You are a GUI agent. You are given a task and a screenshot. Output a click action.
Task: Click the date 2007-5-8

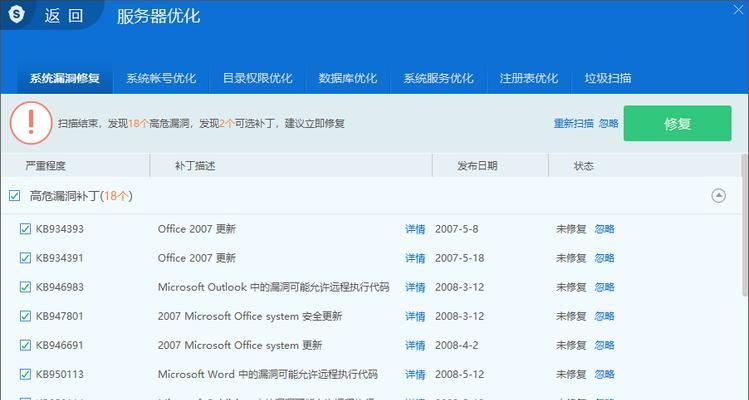click(x=457, y=229)
